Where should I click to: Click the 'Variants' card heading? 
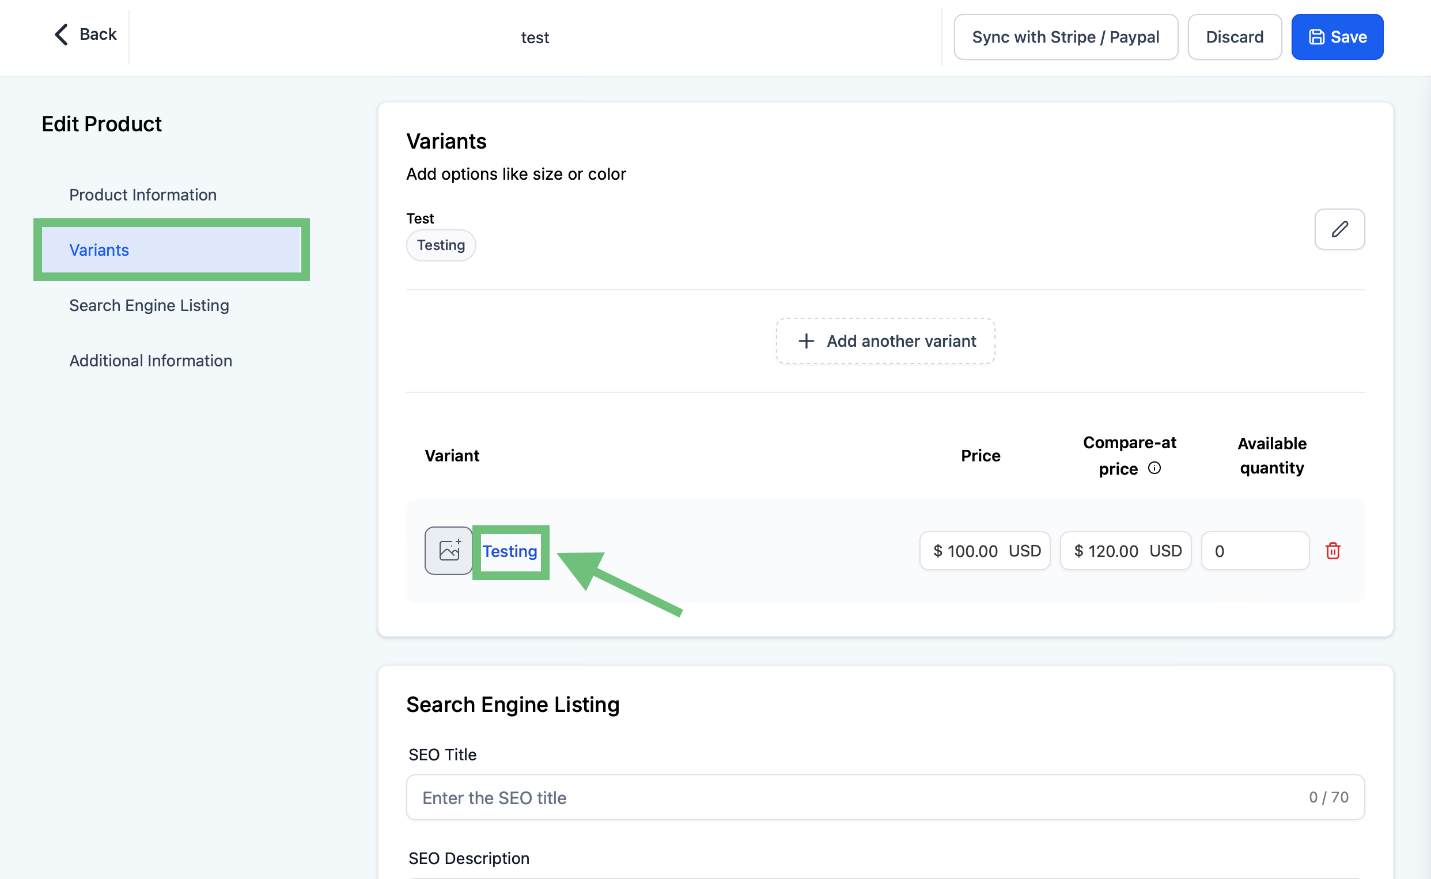click(x=446, y=141)
